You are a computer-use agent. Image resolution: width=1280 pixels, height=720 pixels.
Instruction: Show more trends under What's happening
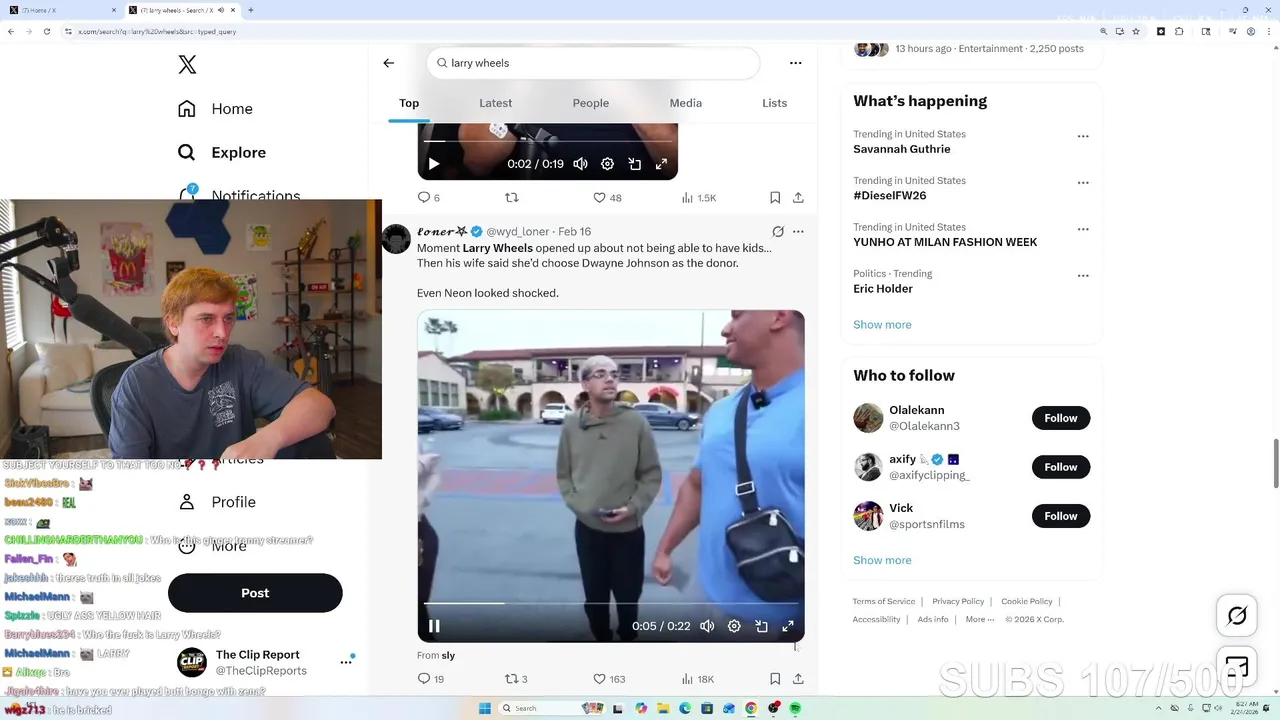coord(882,325)
